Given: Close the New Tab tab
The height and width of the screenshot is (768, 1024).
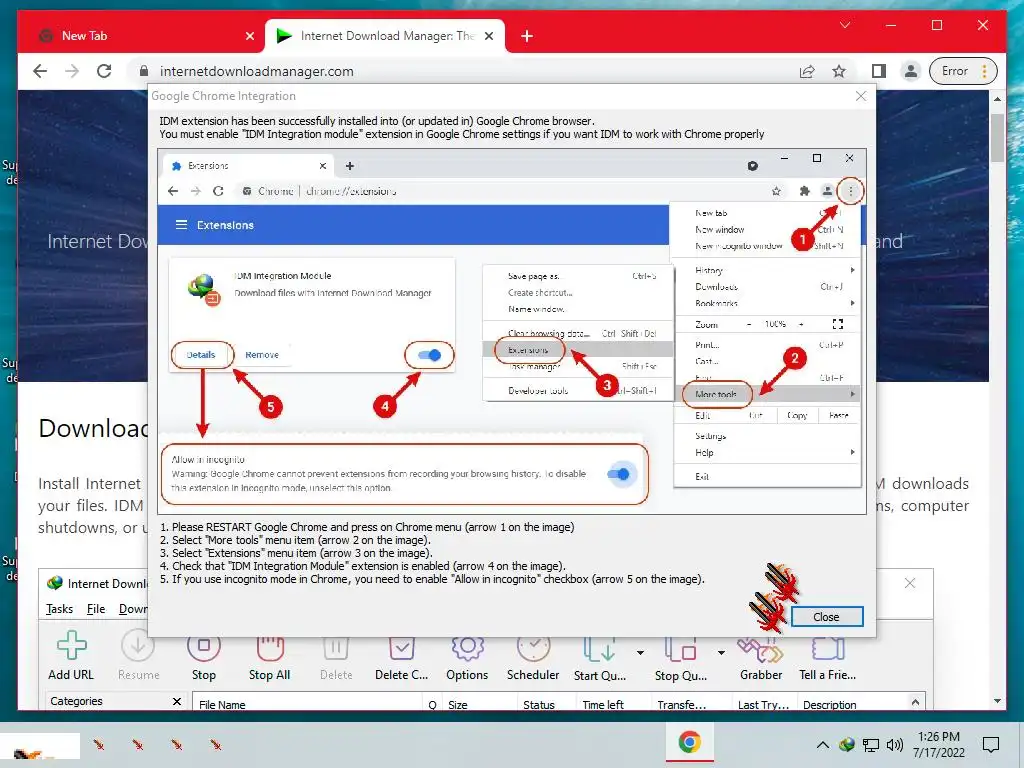Looking at the screenshot, I should 249,36.
